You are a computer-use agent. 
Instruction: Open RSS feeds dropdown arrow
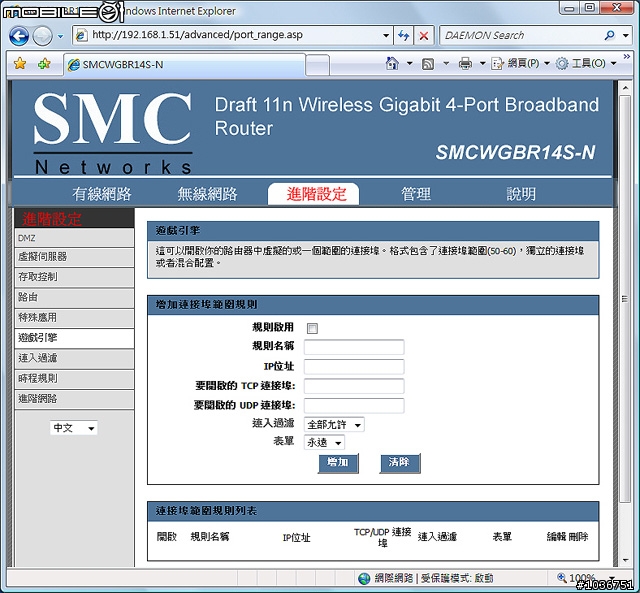click(446, 64)
